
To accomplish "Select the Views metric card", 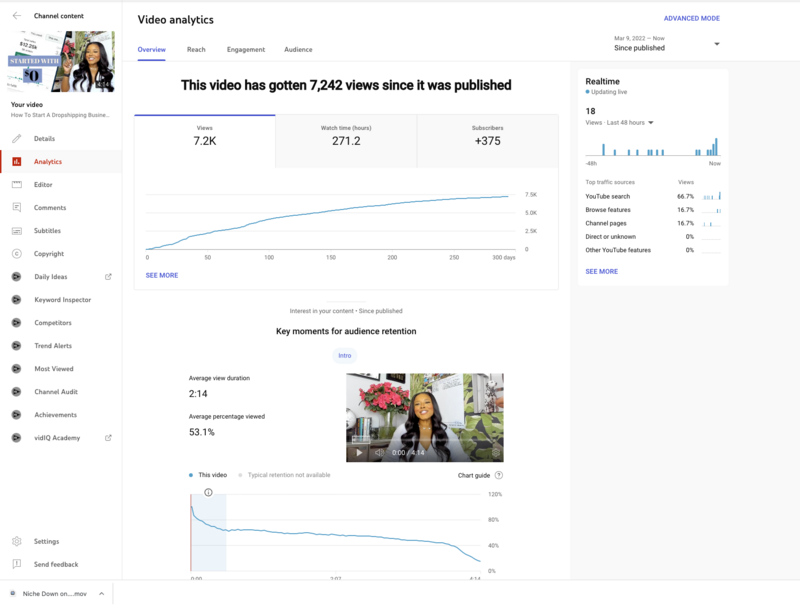I will coord(205,141).
